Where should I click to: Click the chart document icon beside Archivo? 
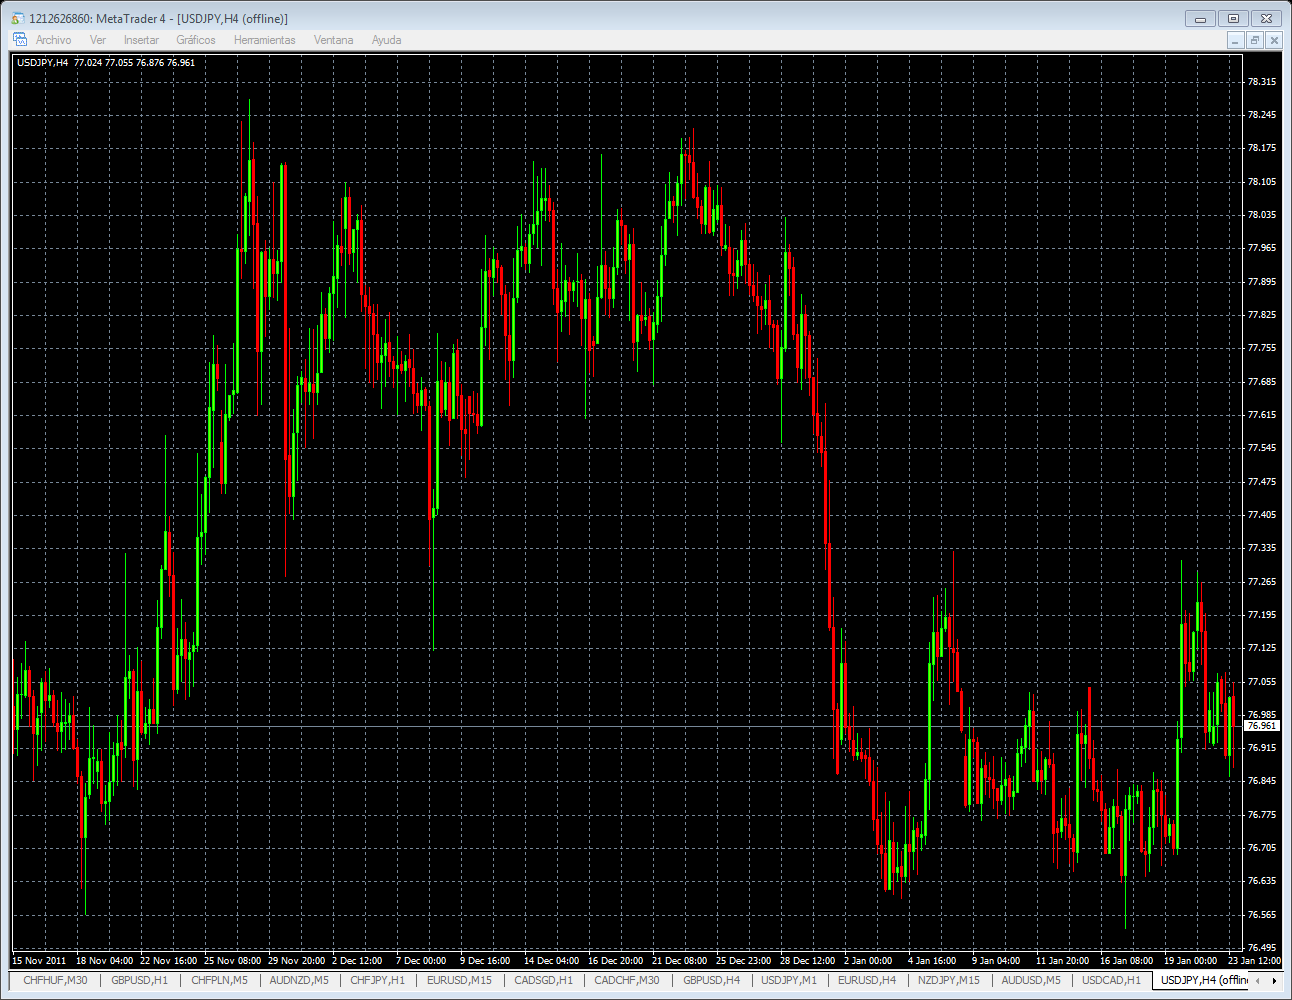tap(20, 40)
